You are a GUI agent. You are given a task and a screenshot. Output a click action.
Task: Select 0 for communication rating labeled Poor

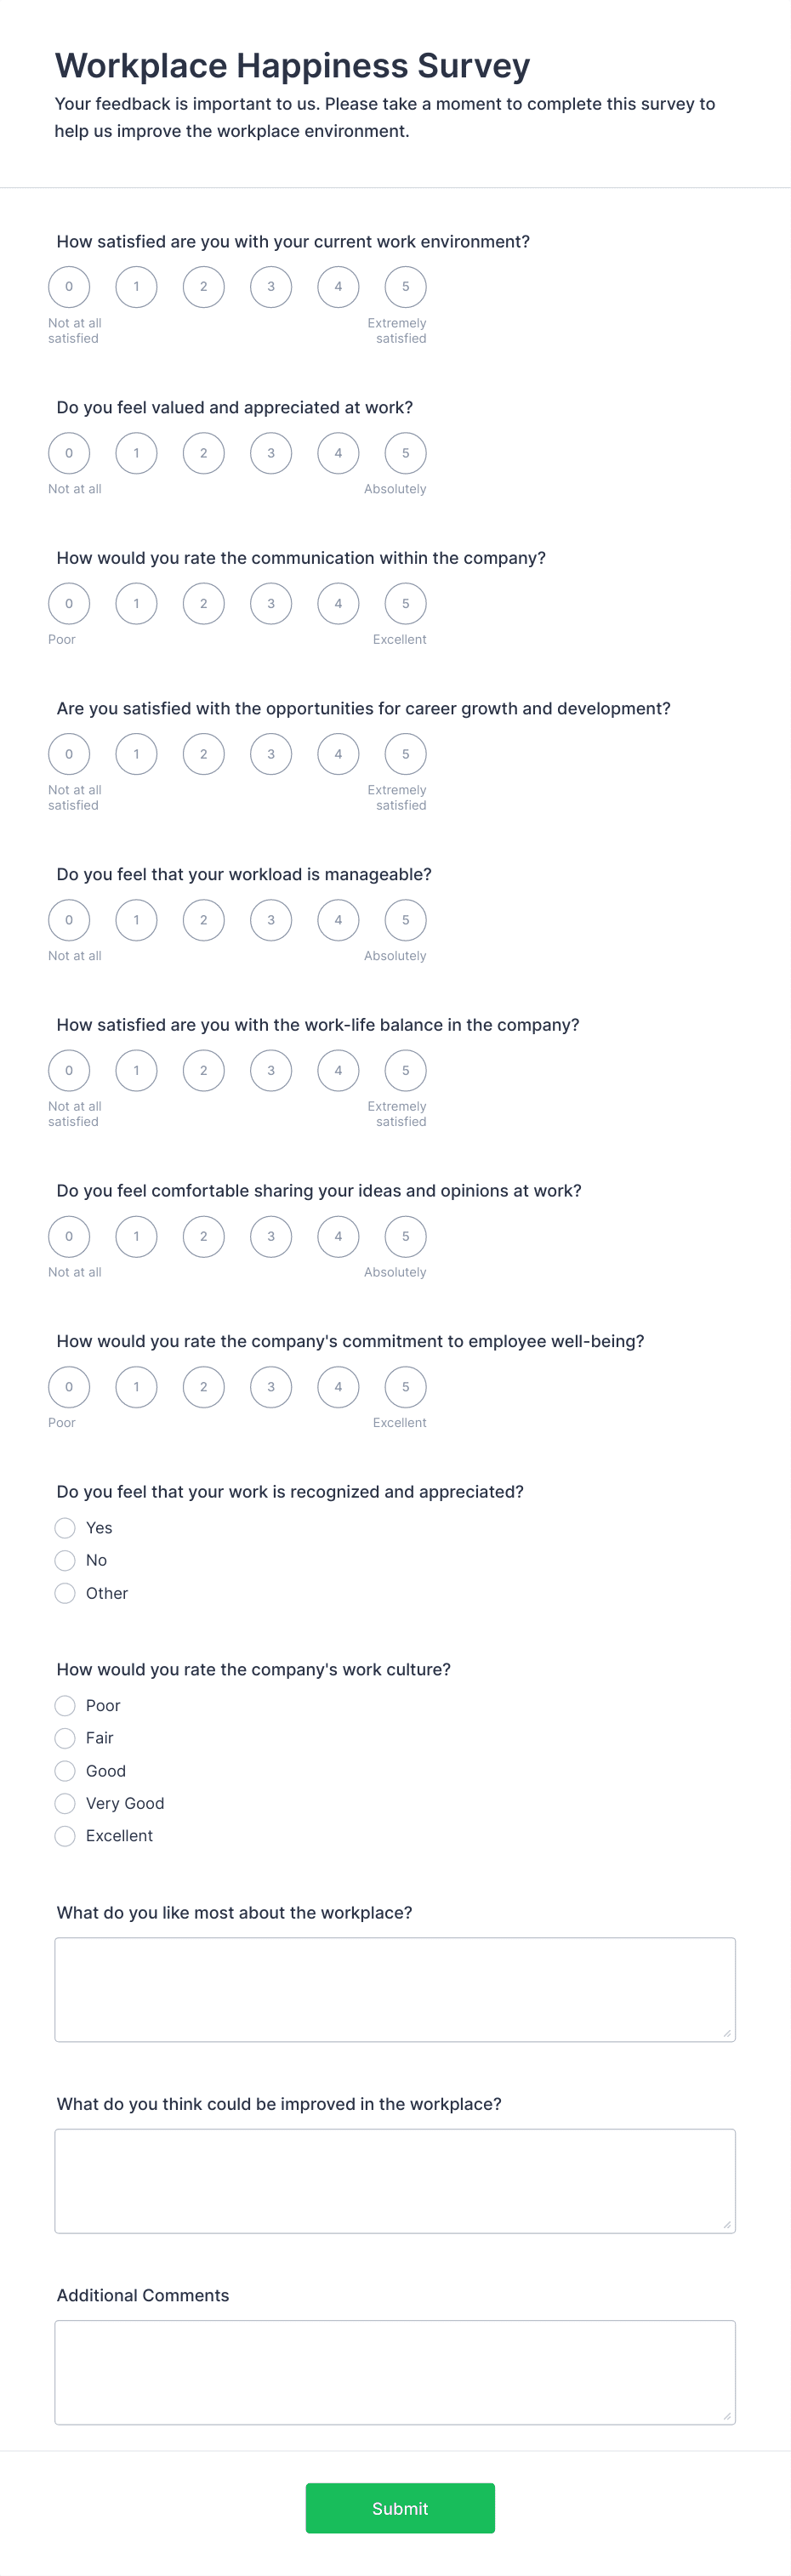(x=69, y=603)
